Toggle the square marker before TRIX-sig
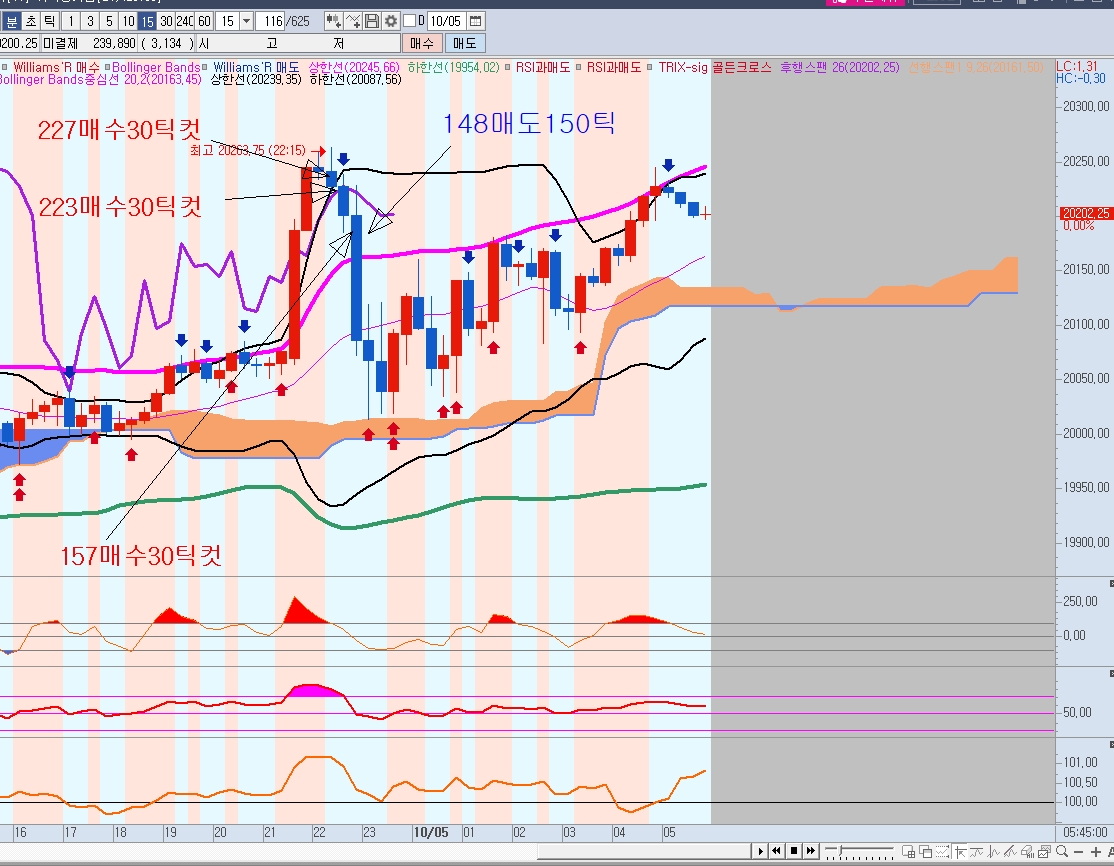 (650, 67)
